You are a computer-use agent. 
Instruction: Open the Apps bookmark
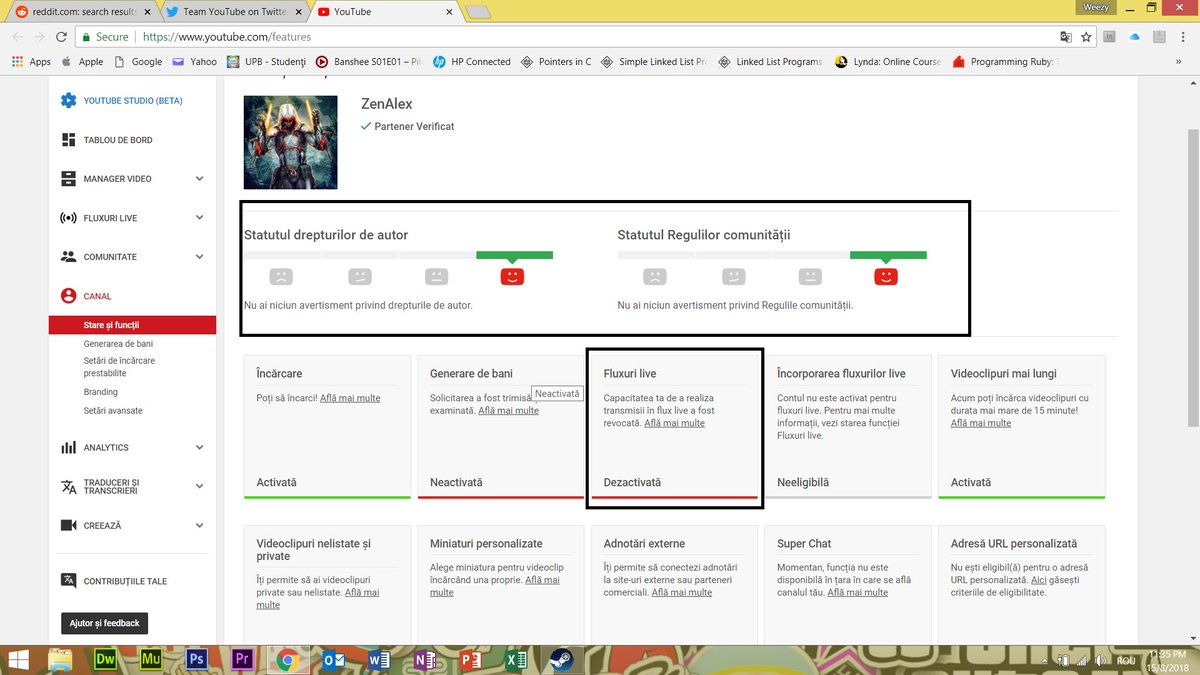point(31,61)
